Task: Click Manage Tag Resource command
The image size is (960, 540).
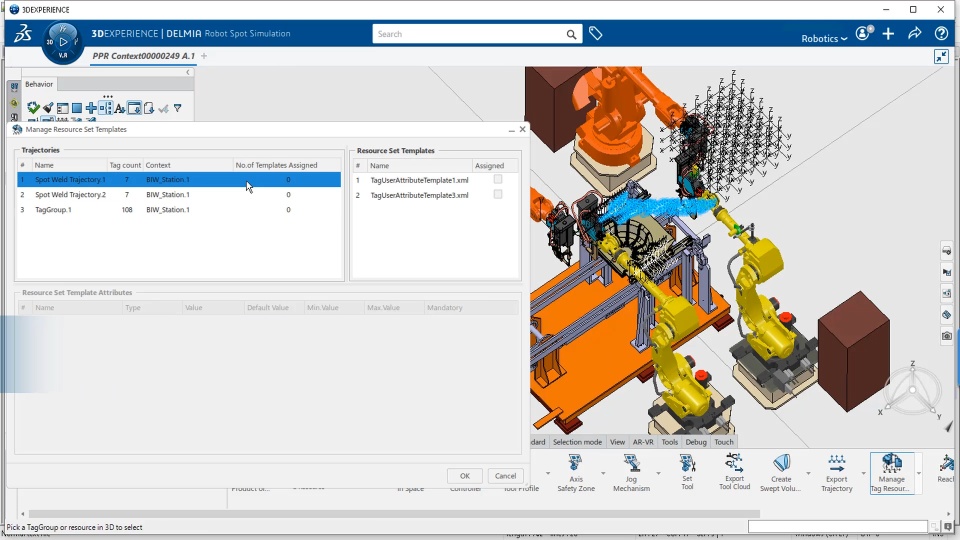Action: click(891, 473)
